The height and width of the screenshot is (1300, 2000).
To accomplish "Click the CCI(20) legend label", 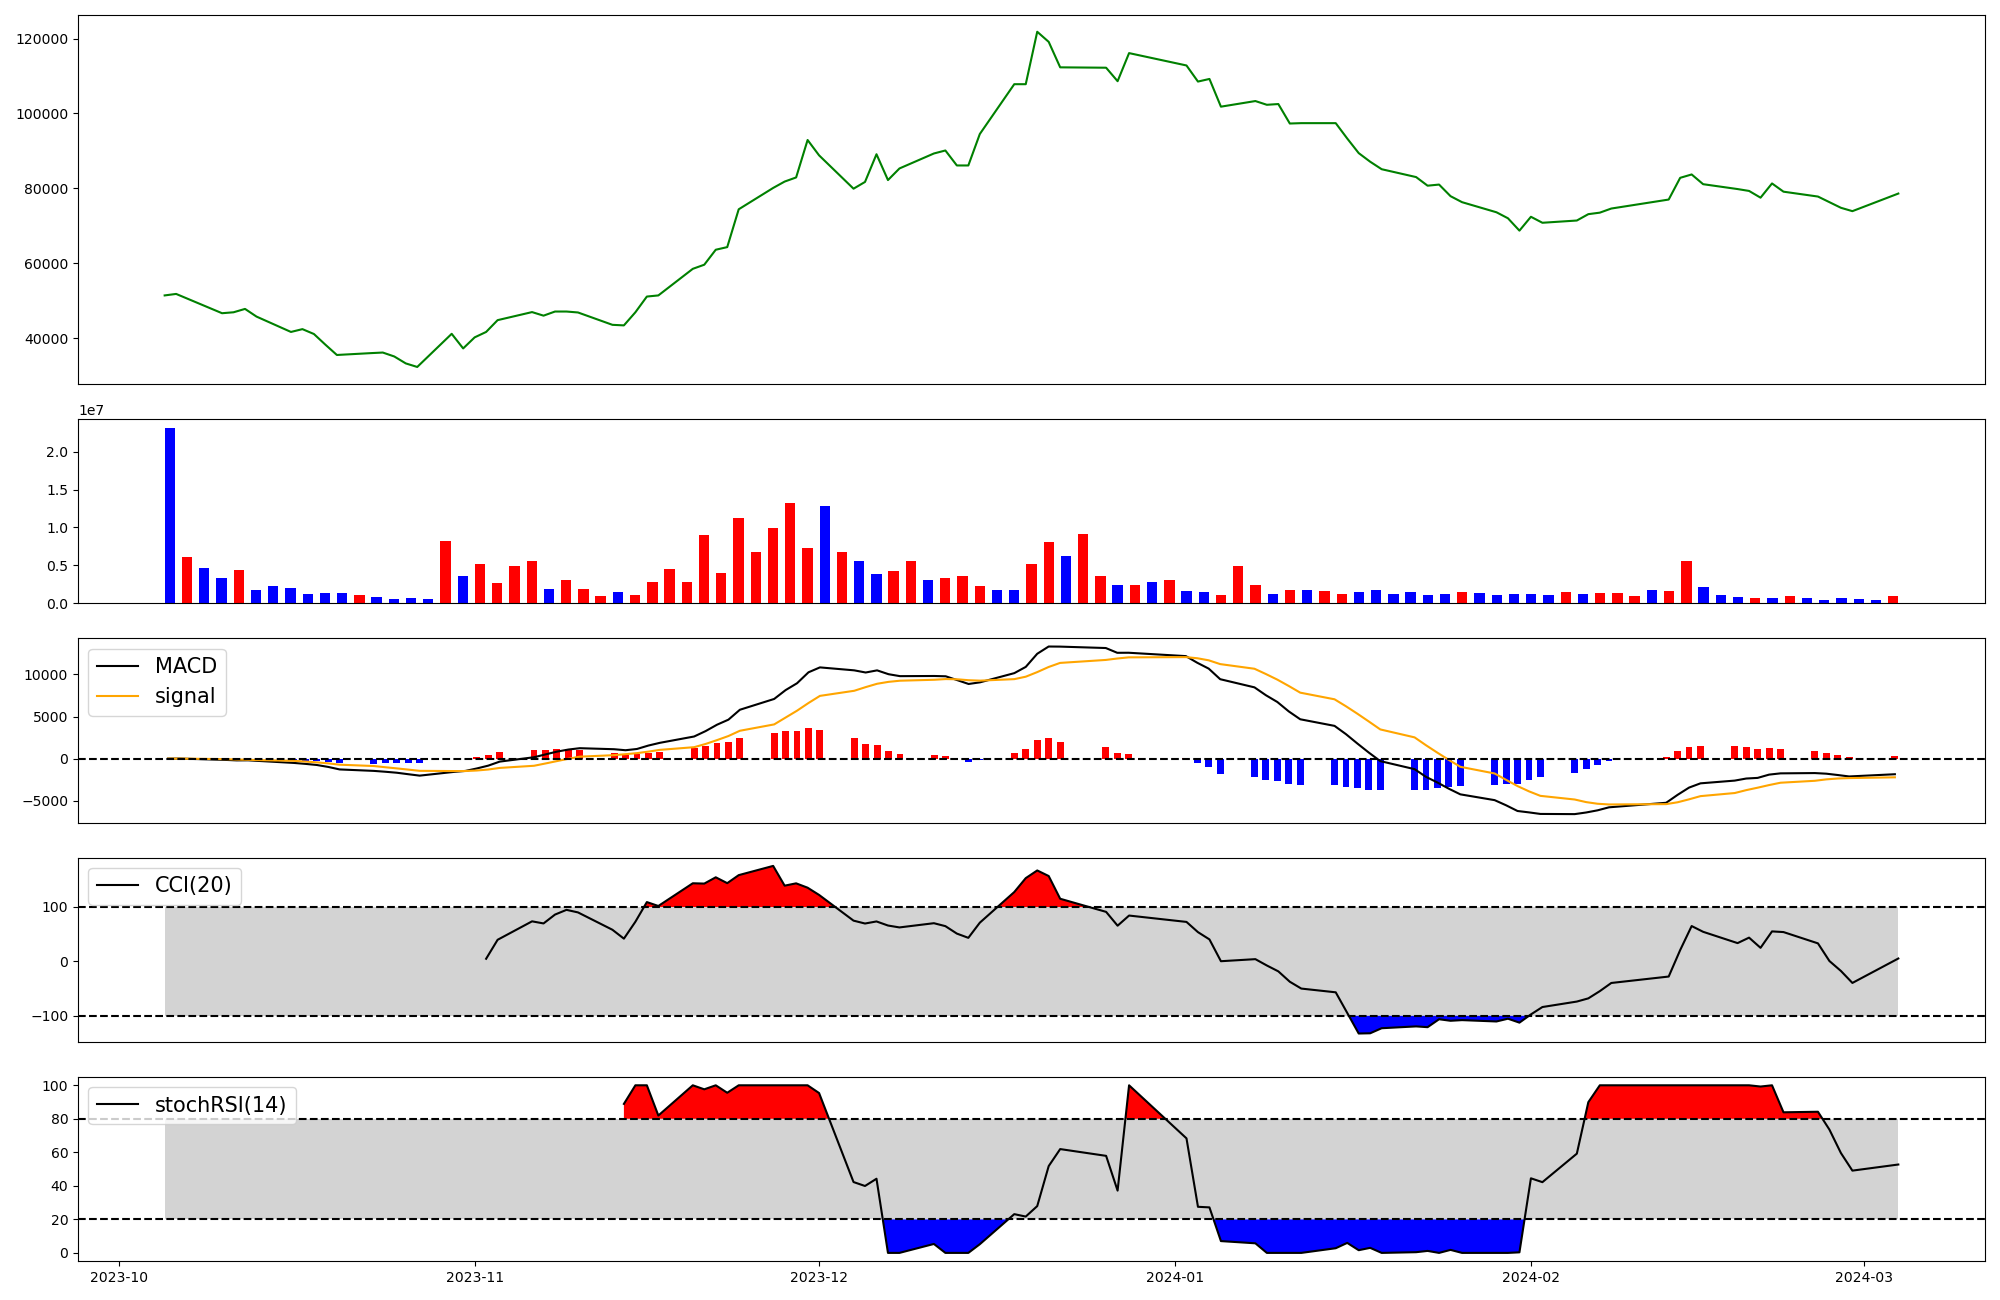I will coord(192,885).
